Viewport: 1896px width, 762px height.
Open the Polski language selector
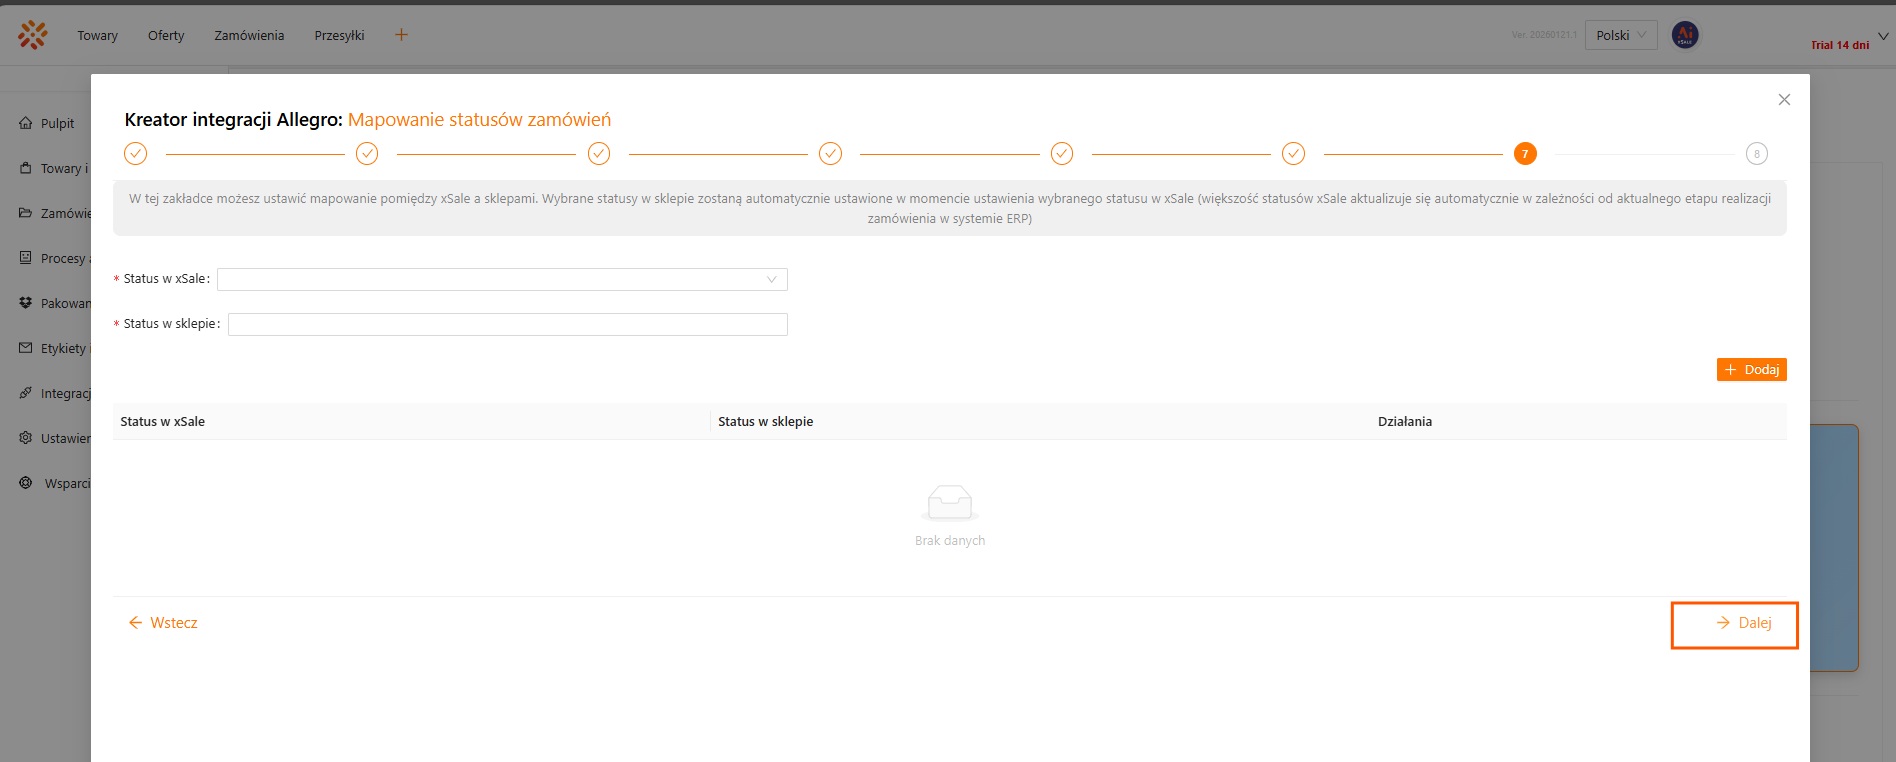pyautogui.click(x=1620, y=35)
